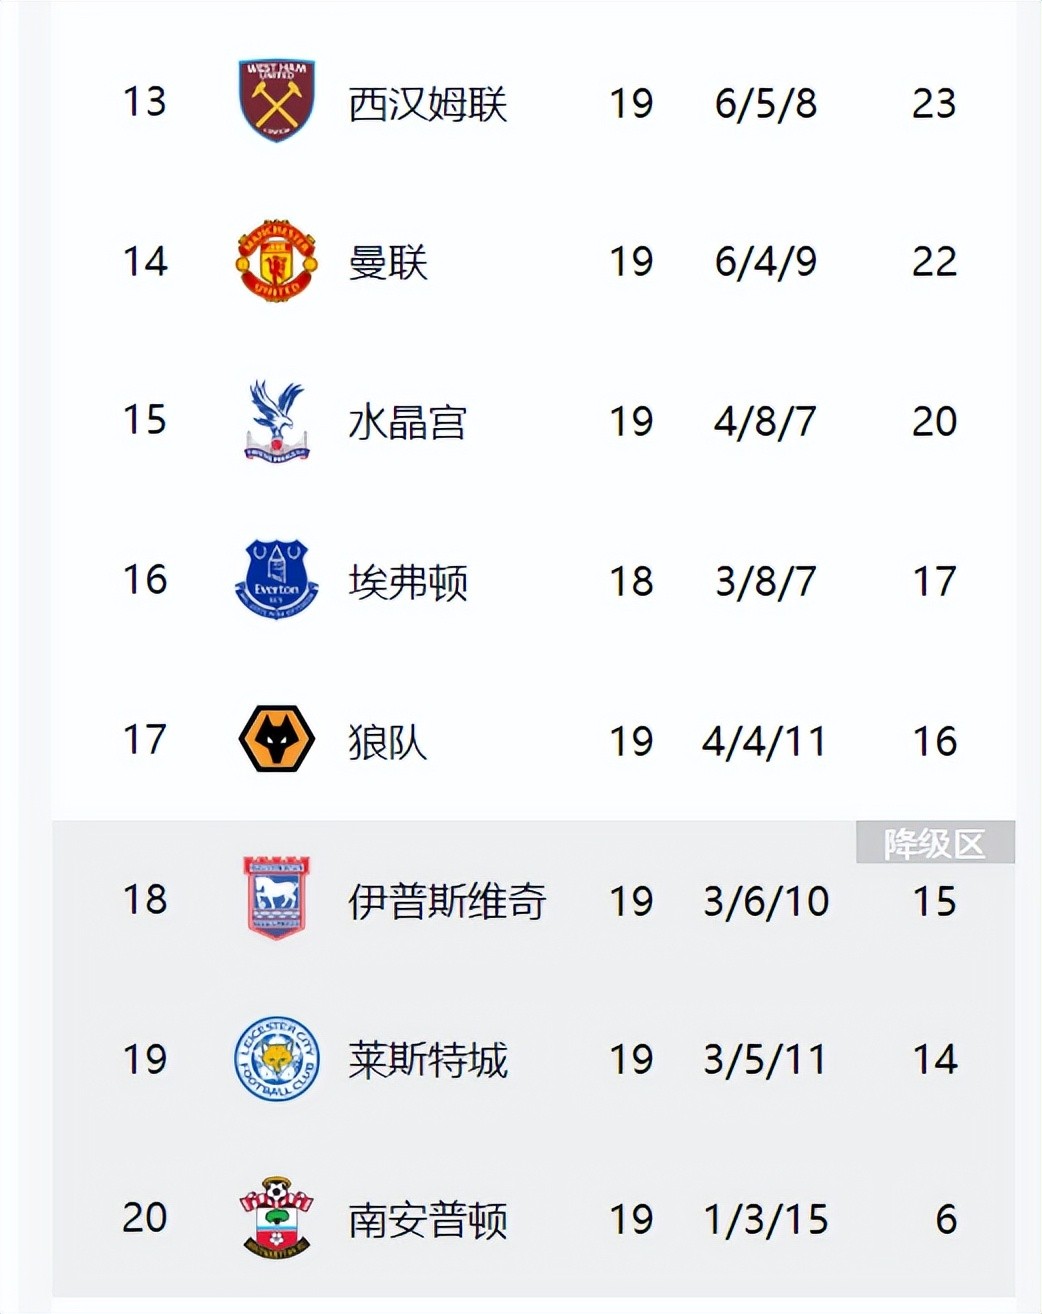The width and height of the screenshot is (1042, 1314).
Task: Open the 西汉姆联 team name
Action: [428, 103]
